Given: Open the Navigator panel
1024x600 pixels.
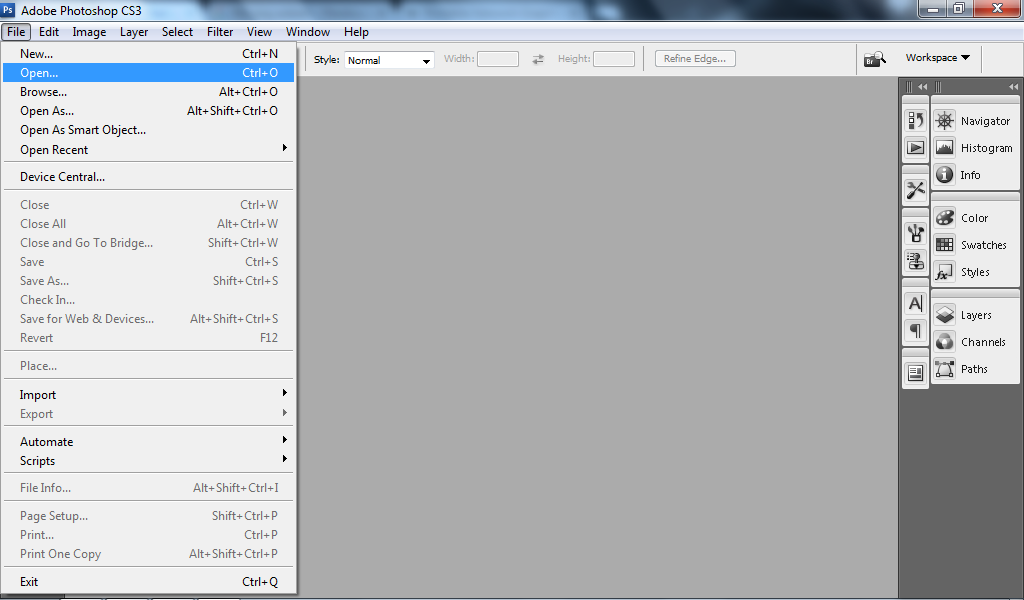Looking at the screenshot, I should tap(975, 121).
